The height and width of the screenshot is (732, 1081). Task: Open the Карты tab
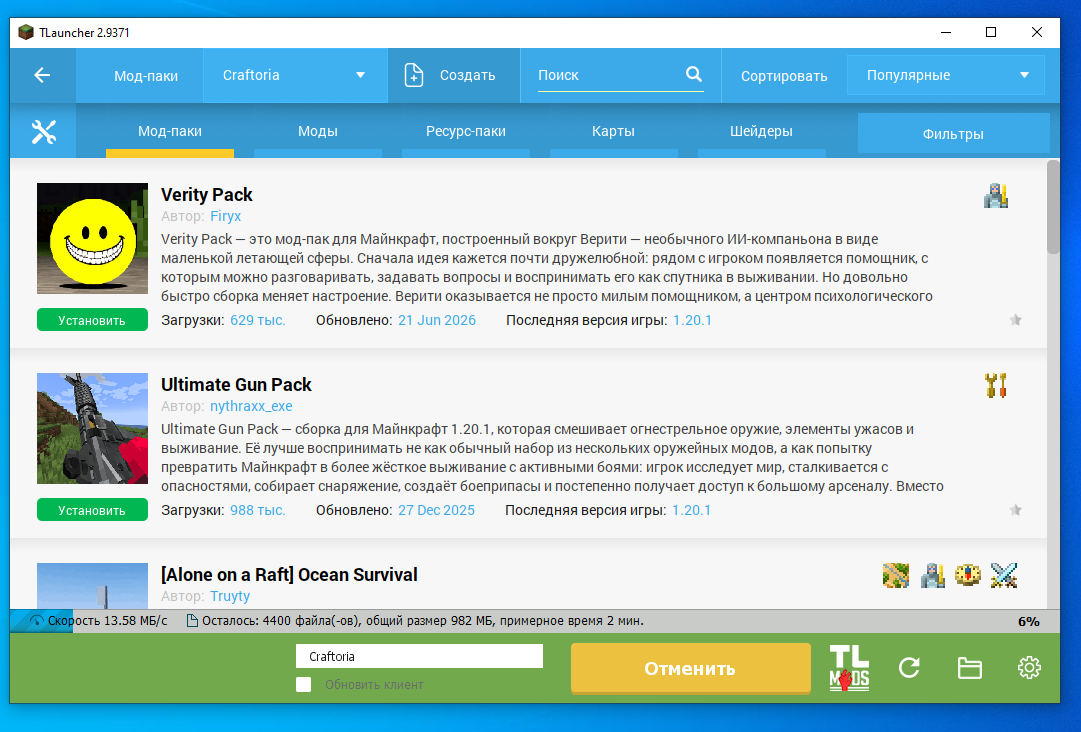(x=614, y=131)
